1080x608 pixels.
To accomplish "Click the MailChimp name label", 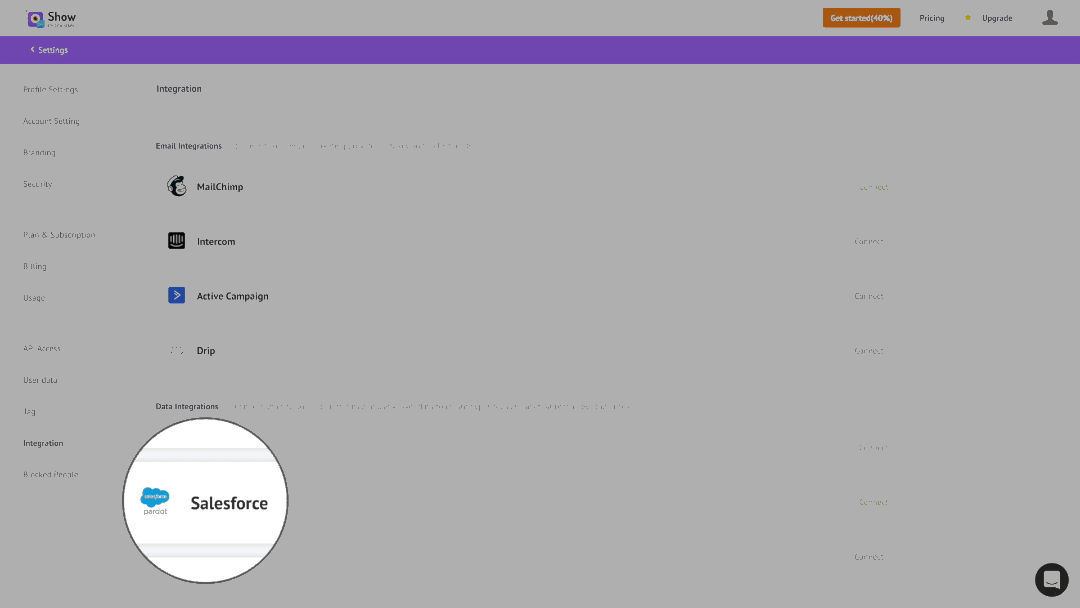I will (220, 187).
